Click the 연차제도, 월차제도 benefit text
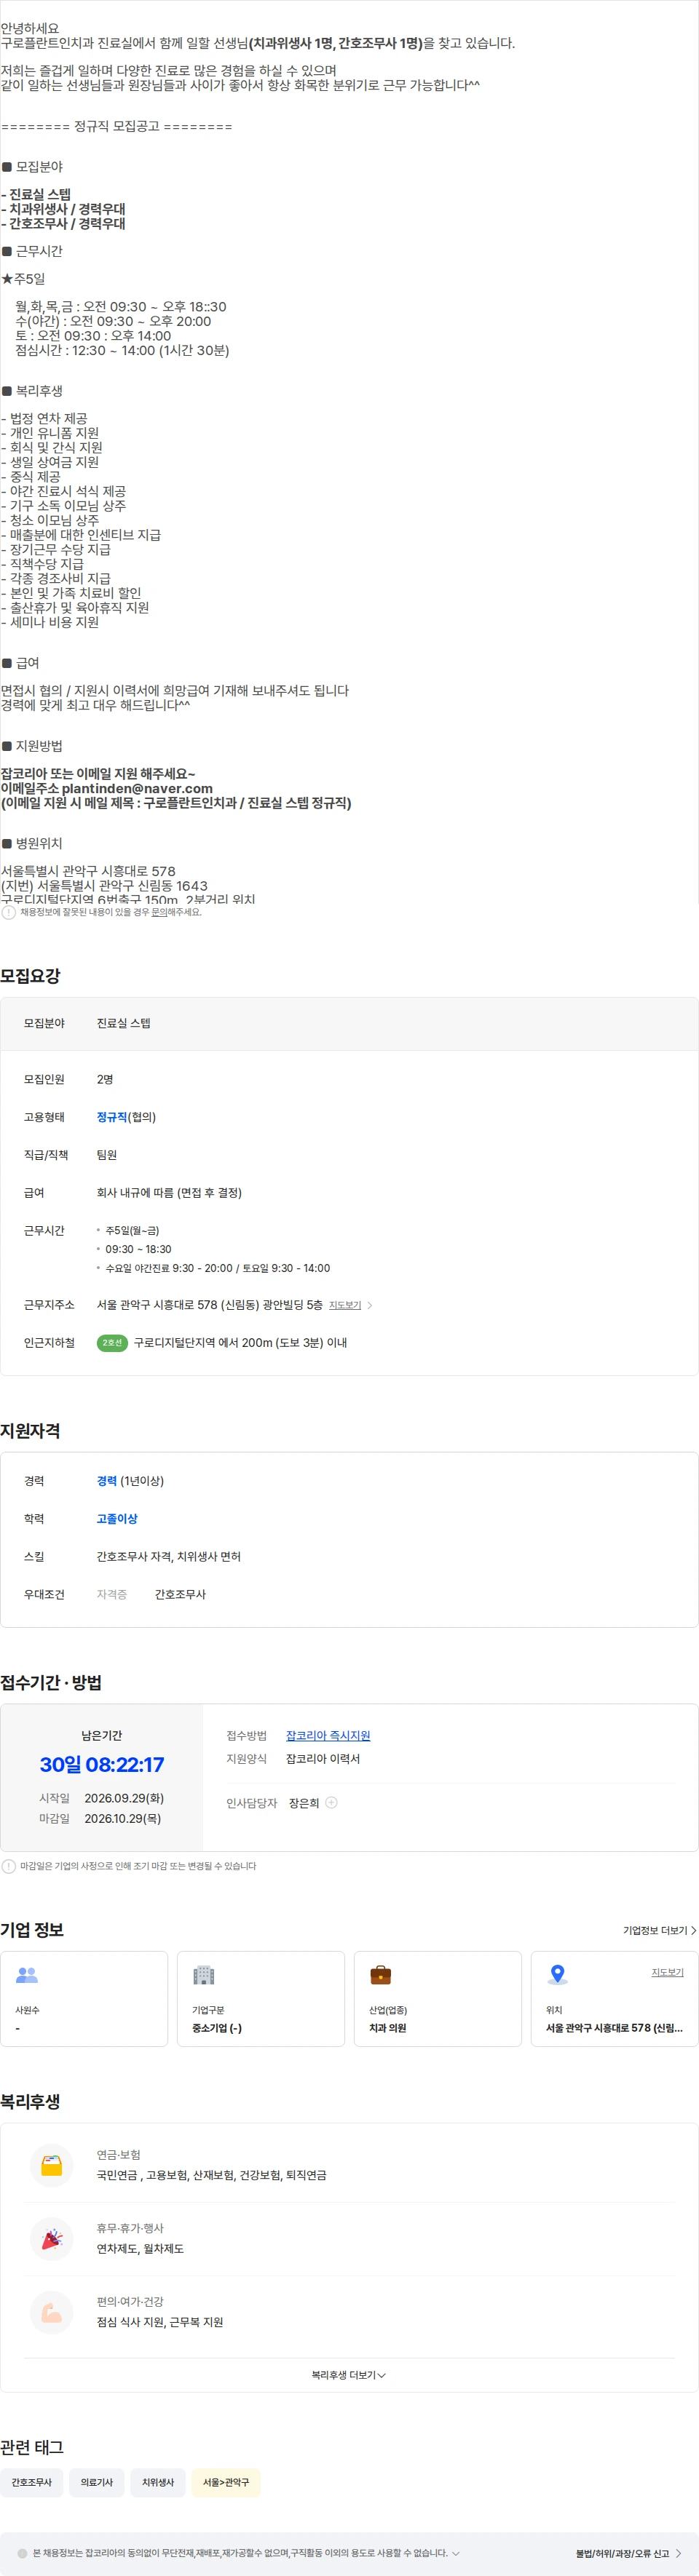Image resolution: width=699 pixels, height=2576 pixels. tap(140, 2249)
